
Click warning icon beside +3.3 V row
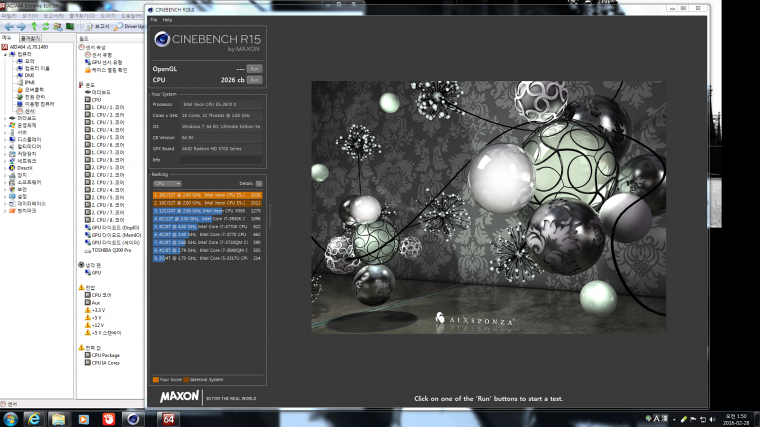[x=88, y=310]
